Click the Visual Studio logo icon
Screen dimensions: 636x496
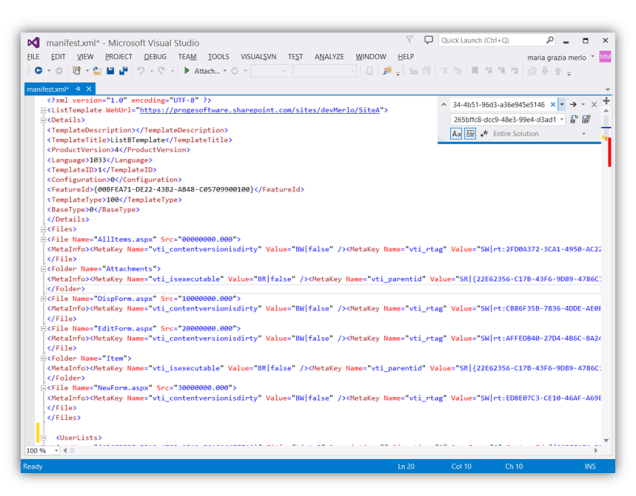pos(33,43)
